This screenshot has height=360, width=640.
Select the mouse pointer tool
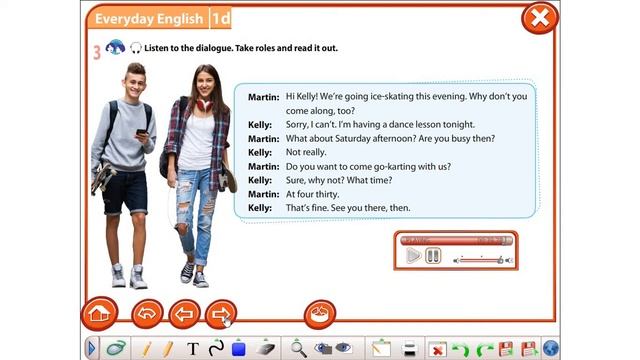(116, 349)
